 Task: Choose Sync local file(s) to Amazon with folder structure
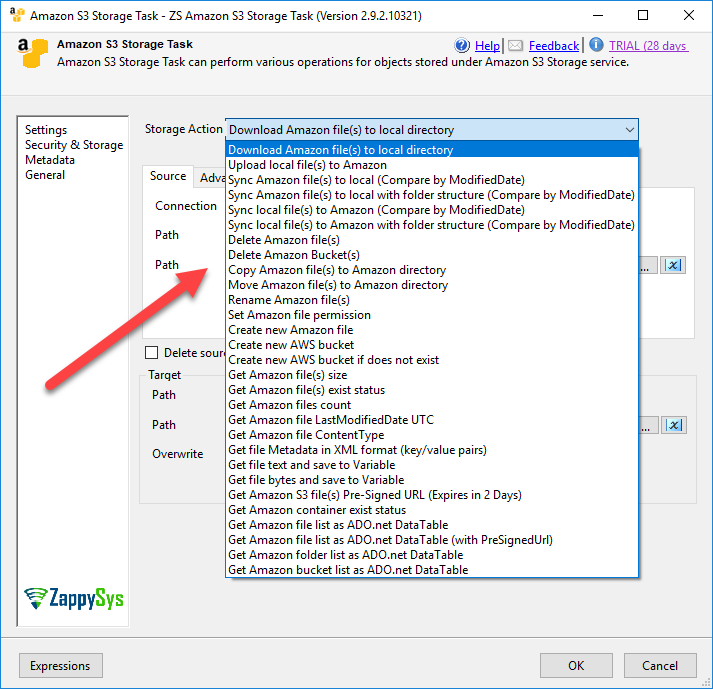tap(432, 225)
